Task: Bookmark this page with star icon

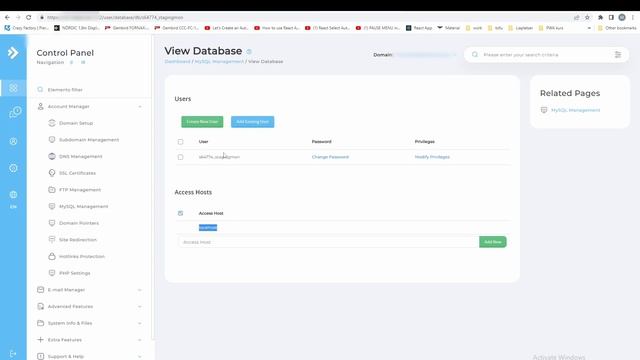Action: coord(587,18)
